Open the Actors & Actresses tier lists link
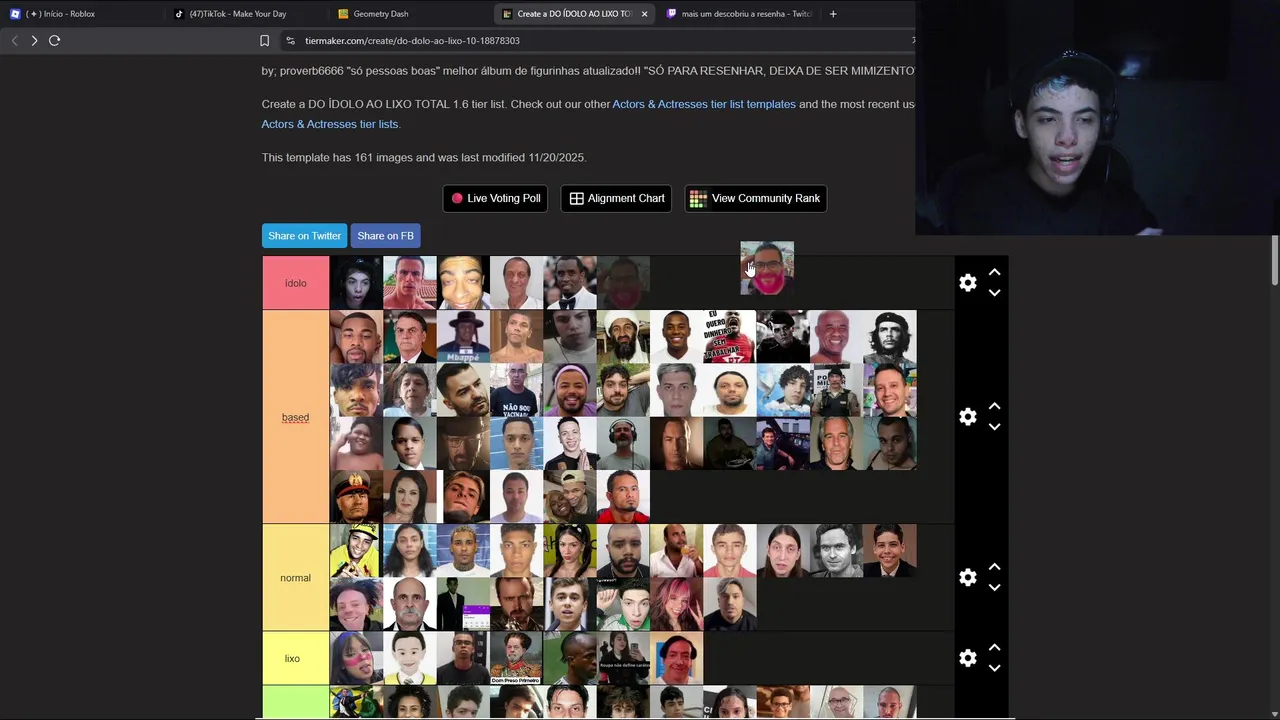The image size is (1280, 720). point(330,124)
